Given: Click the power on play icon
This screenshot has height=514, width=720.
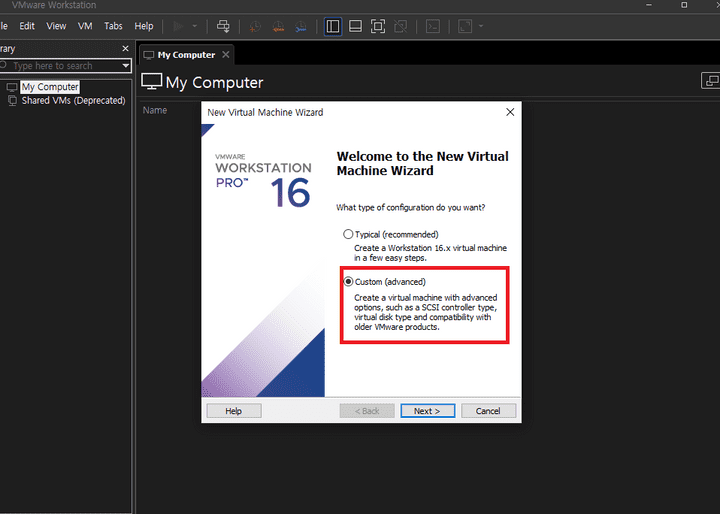Looking at the screenshot, I should click(x=178, y=26).
